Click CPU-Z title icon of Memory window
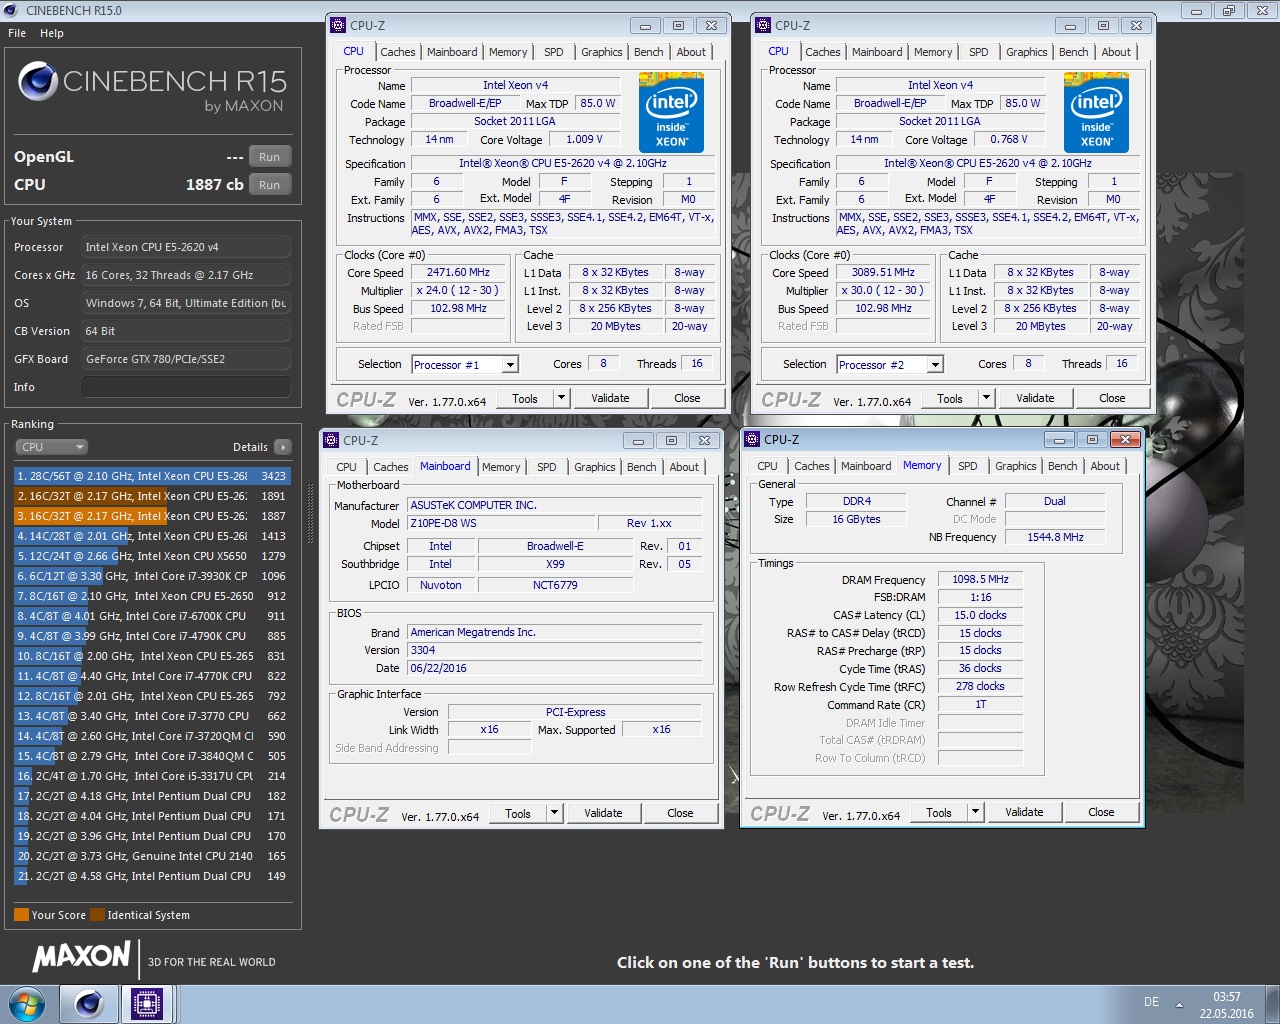Viewport: 1280px width, 1024px height. [752, 439]
